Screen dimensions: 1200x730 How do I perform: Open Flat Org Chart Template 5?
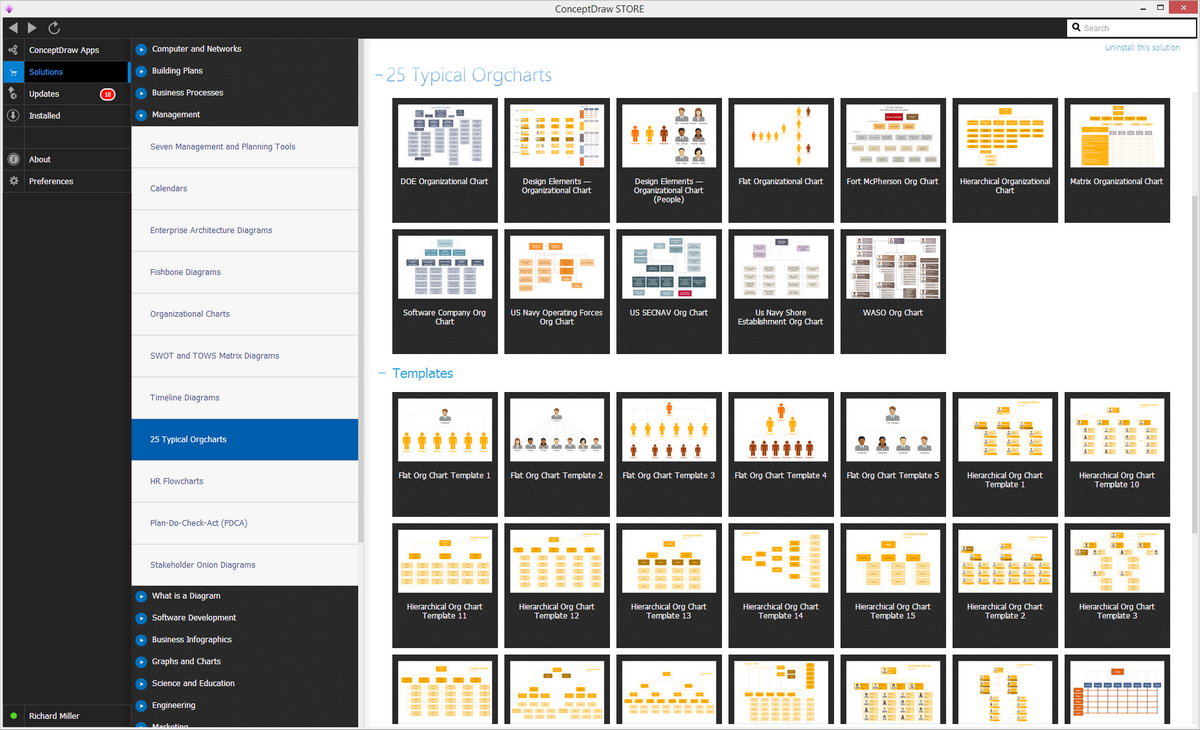(x=893, y=454)
